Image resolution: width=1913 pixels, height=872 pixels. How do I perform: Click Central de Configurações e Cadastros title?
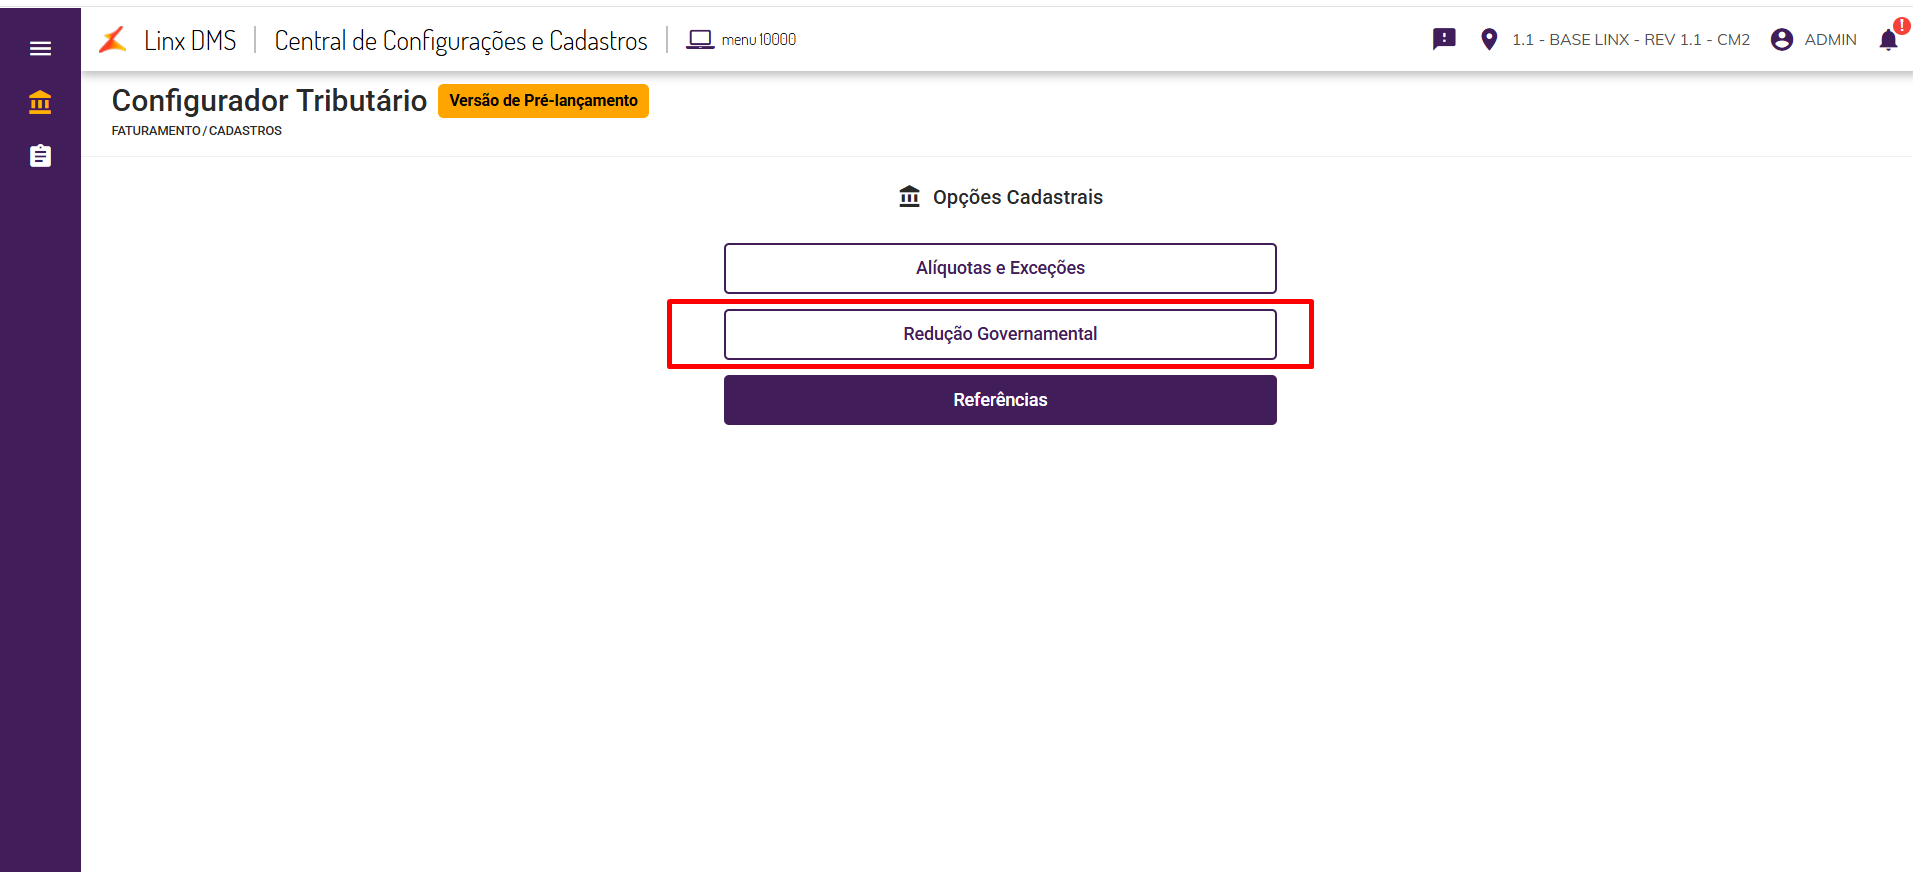(x=461, y=41)
